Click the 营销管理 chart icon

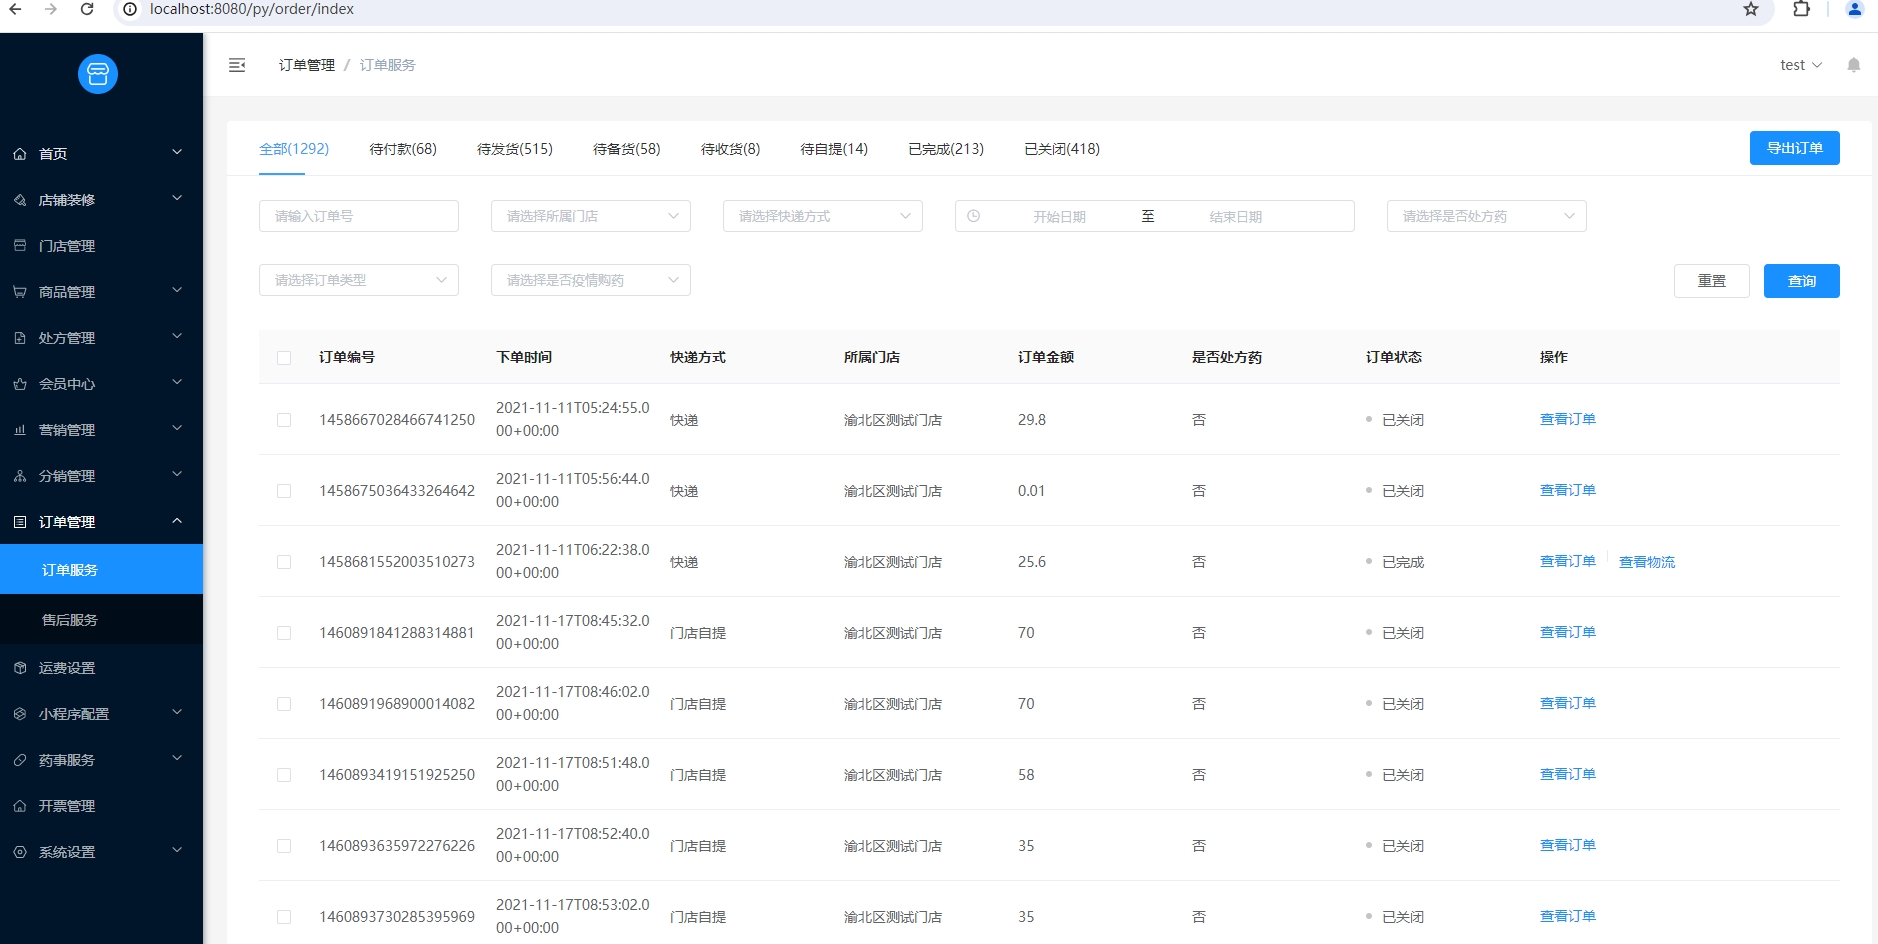pyautogui.click(x=20, y=430)
